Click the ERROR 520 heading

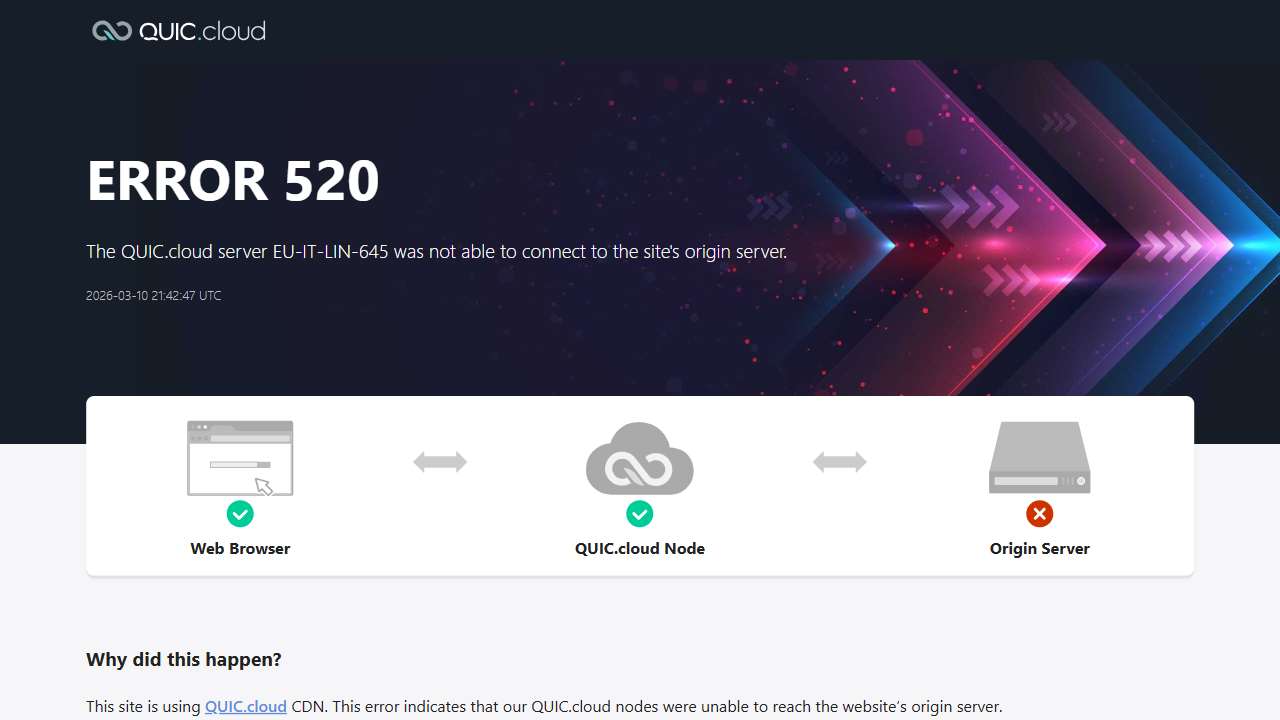(x=233, y=181)
